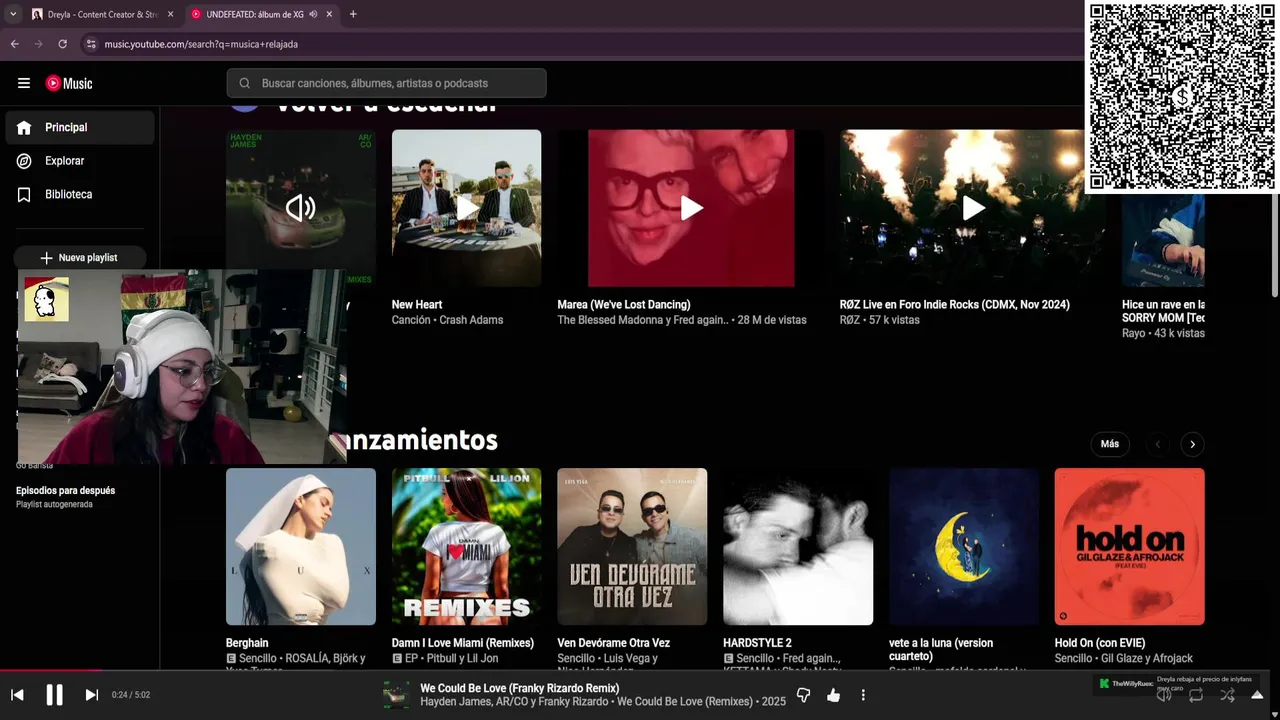Open Hold On Gil Glaze cover

tap(1130, 547)
